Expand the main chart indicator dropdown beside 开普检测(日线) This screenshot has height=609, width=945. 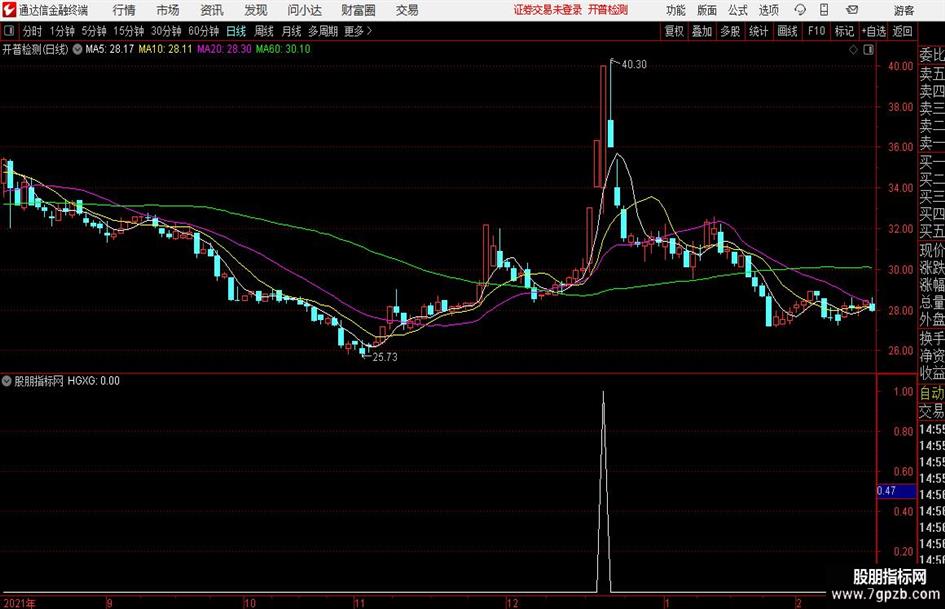77,49
